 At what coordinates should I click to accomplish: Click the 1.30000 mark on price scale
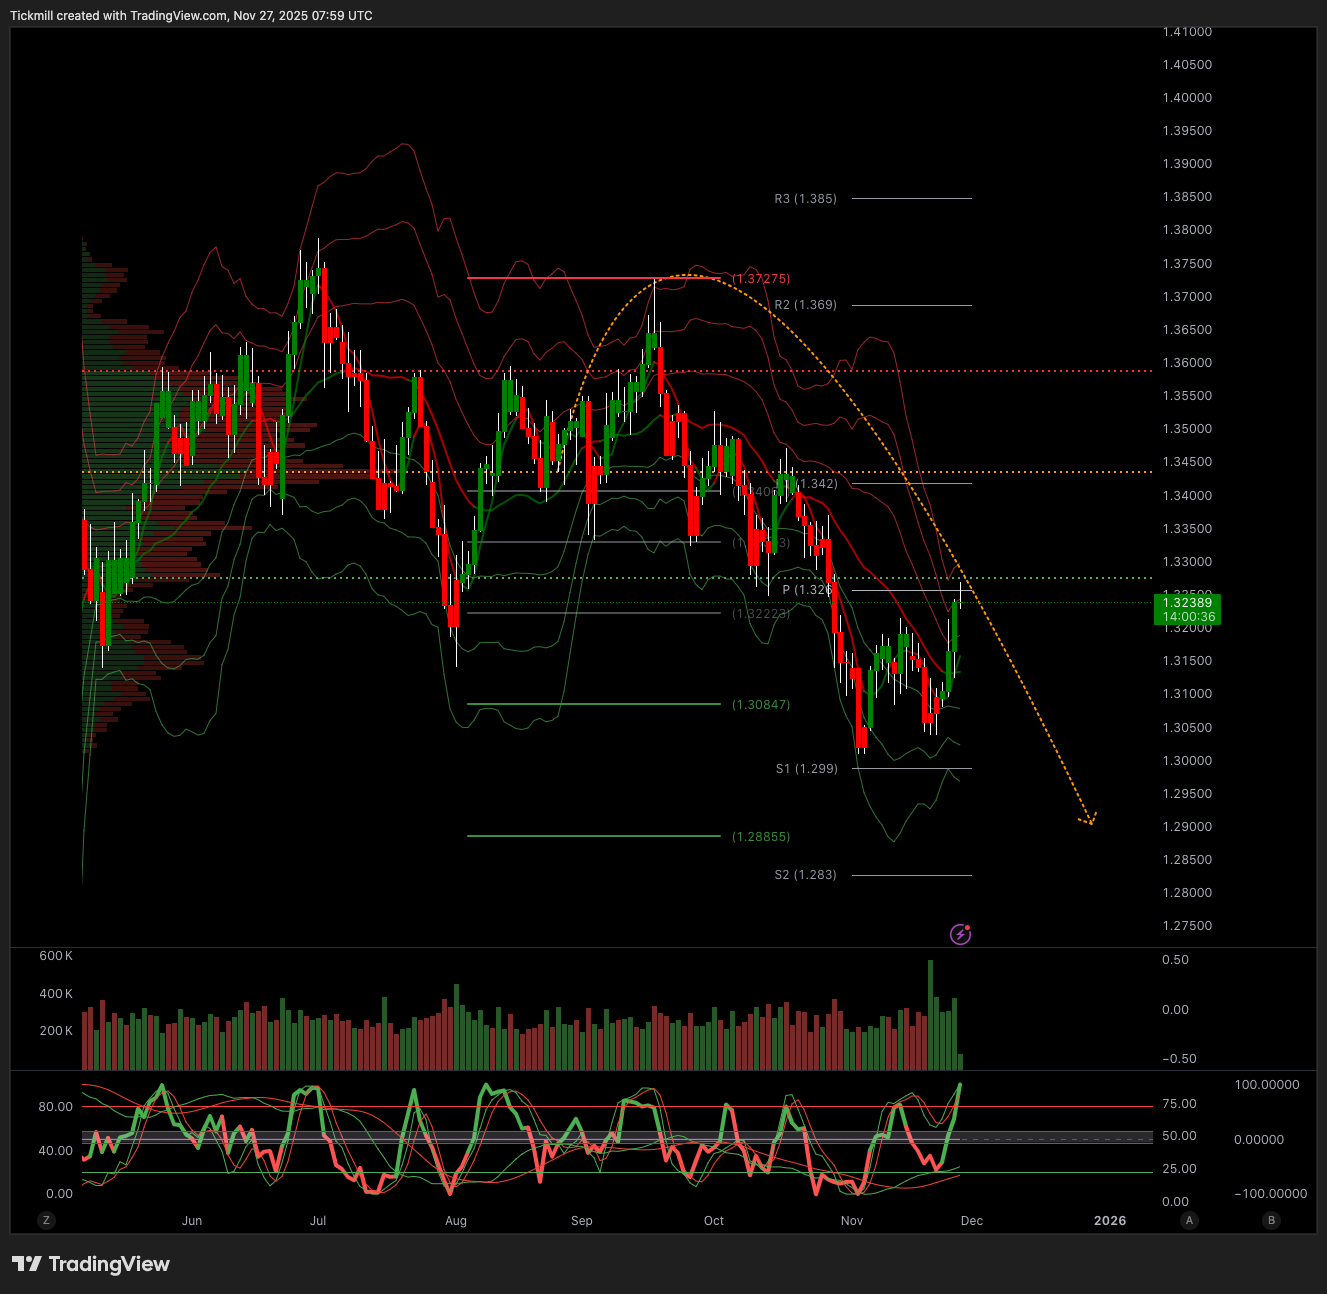click(1187, 761)
